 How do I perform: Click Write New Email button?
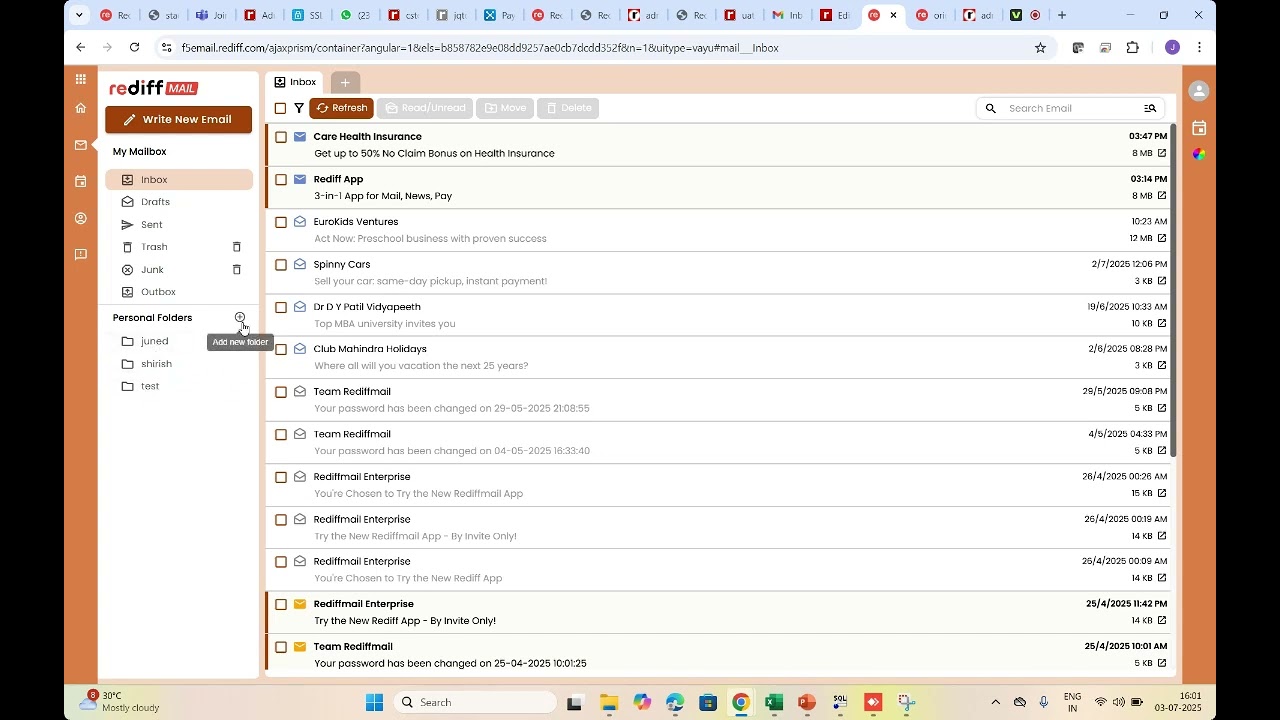pyautogui.click(x=179, y=119)
